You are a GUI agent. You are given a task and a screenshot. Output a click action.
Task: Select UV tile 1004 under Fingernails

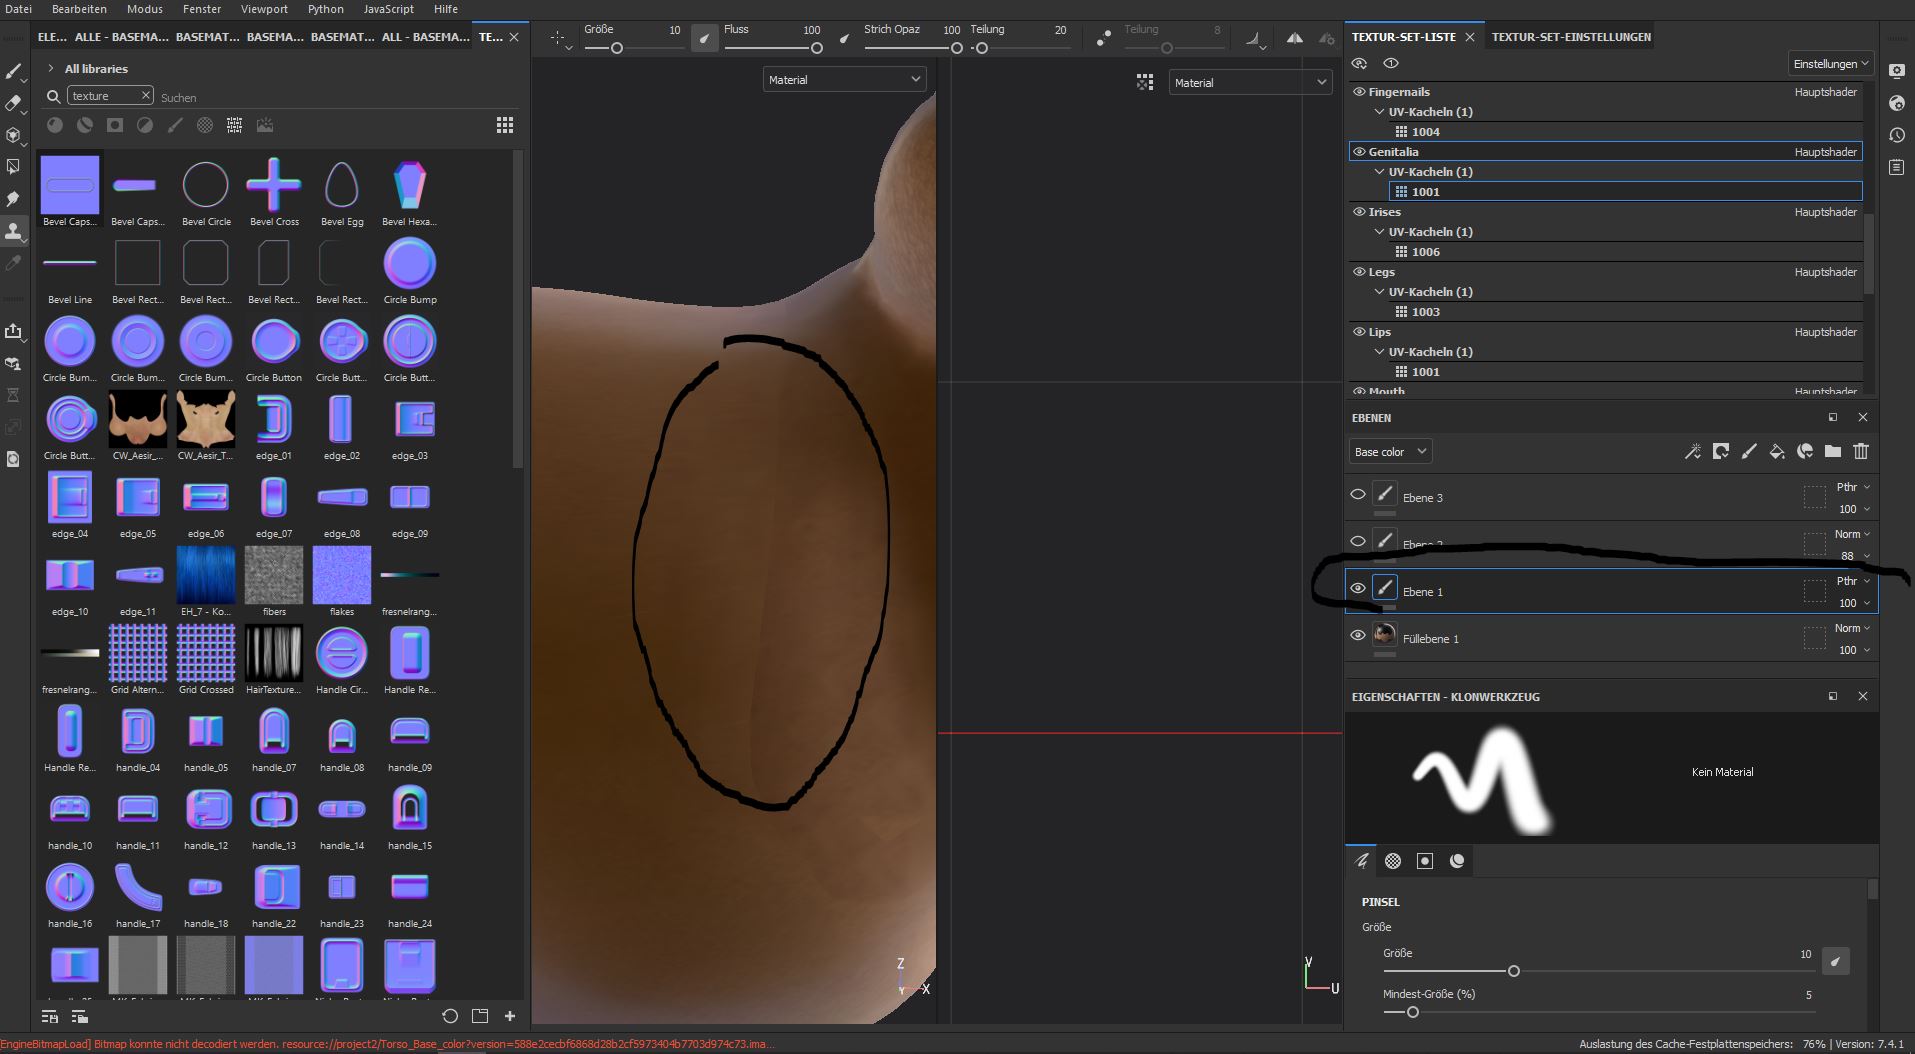click(x=1624, y=132)
